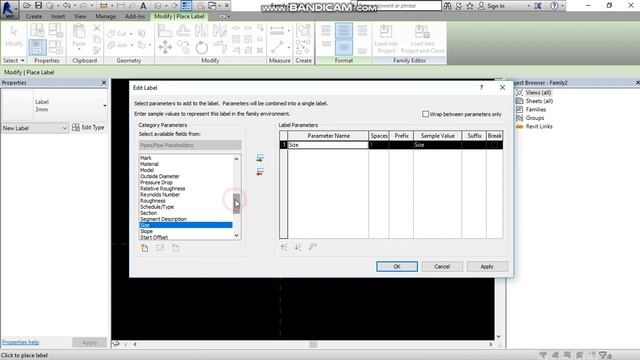
Task: Click the Add Parameter icon below the fields list
Action: 145,248
